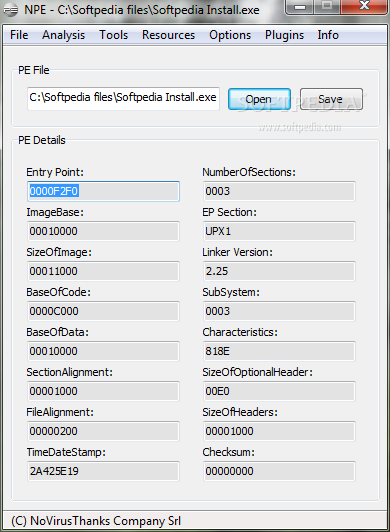The image size is (390, 532).
Task: Click the PE file path field
Action: [x=123, y=98]
